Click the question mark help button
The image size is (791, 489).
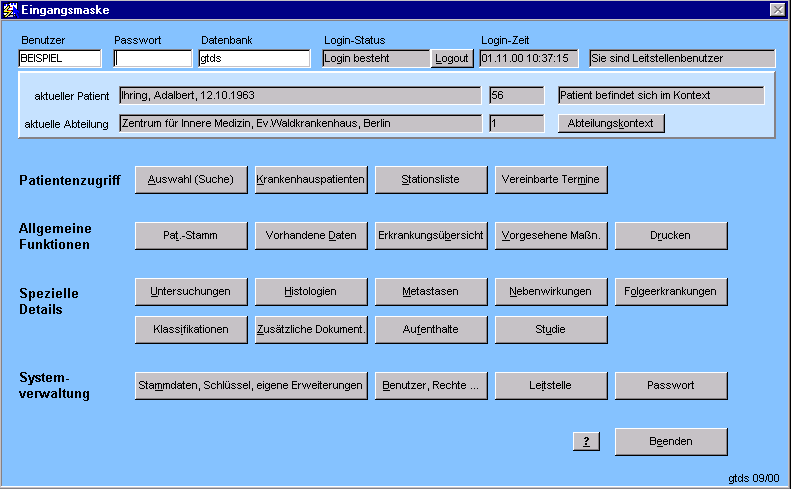click(585, 441)
